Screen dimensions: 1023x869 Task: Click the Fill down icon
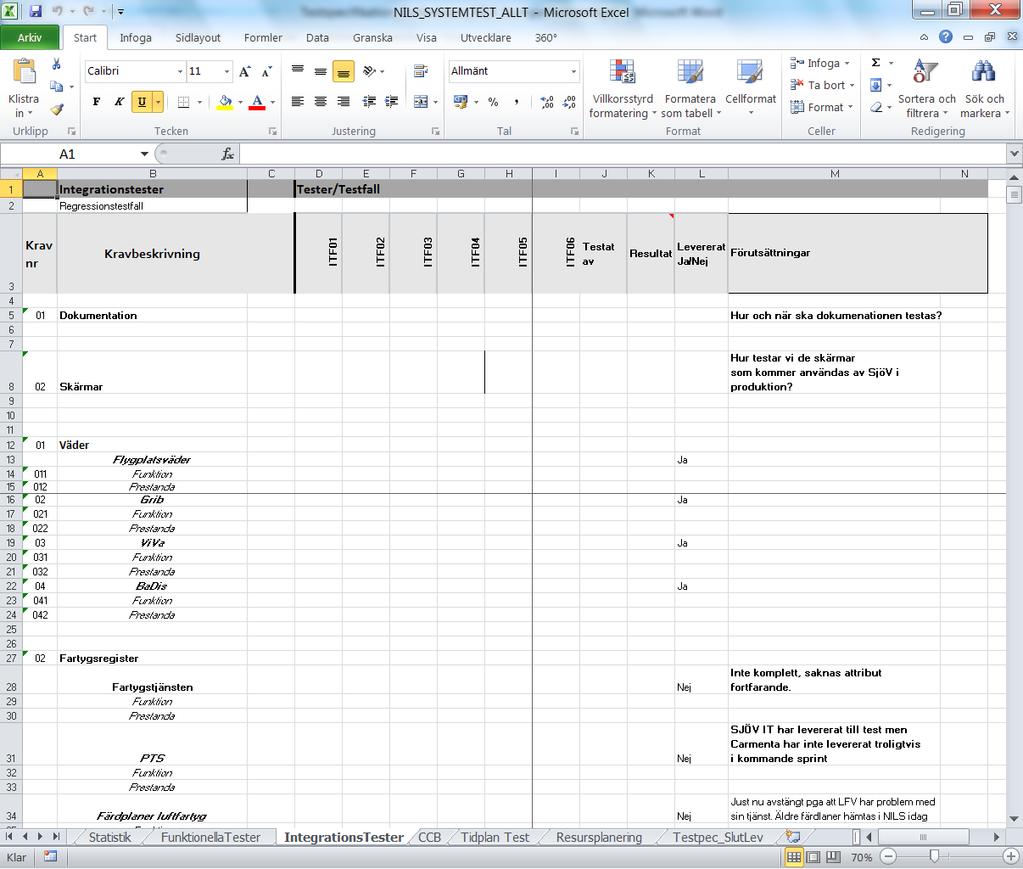[876, 85]
